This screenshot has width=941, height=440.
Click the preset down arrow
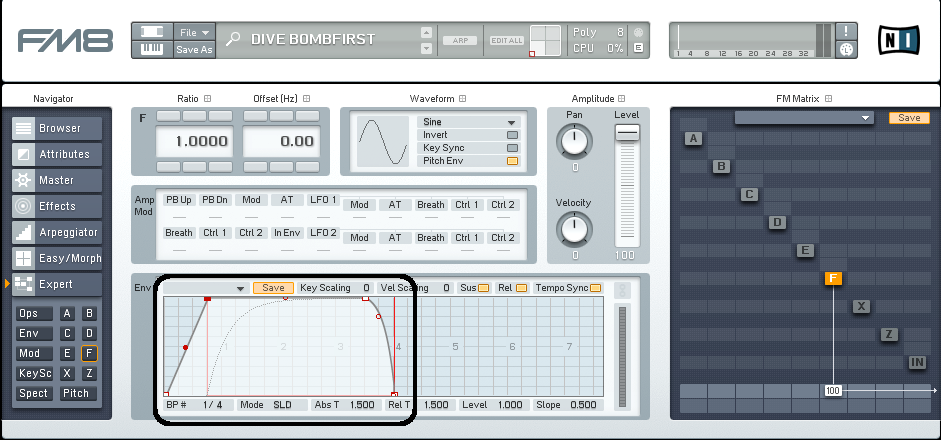(426, 48)
